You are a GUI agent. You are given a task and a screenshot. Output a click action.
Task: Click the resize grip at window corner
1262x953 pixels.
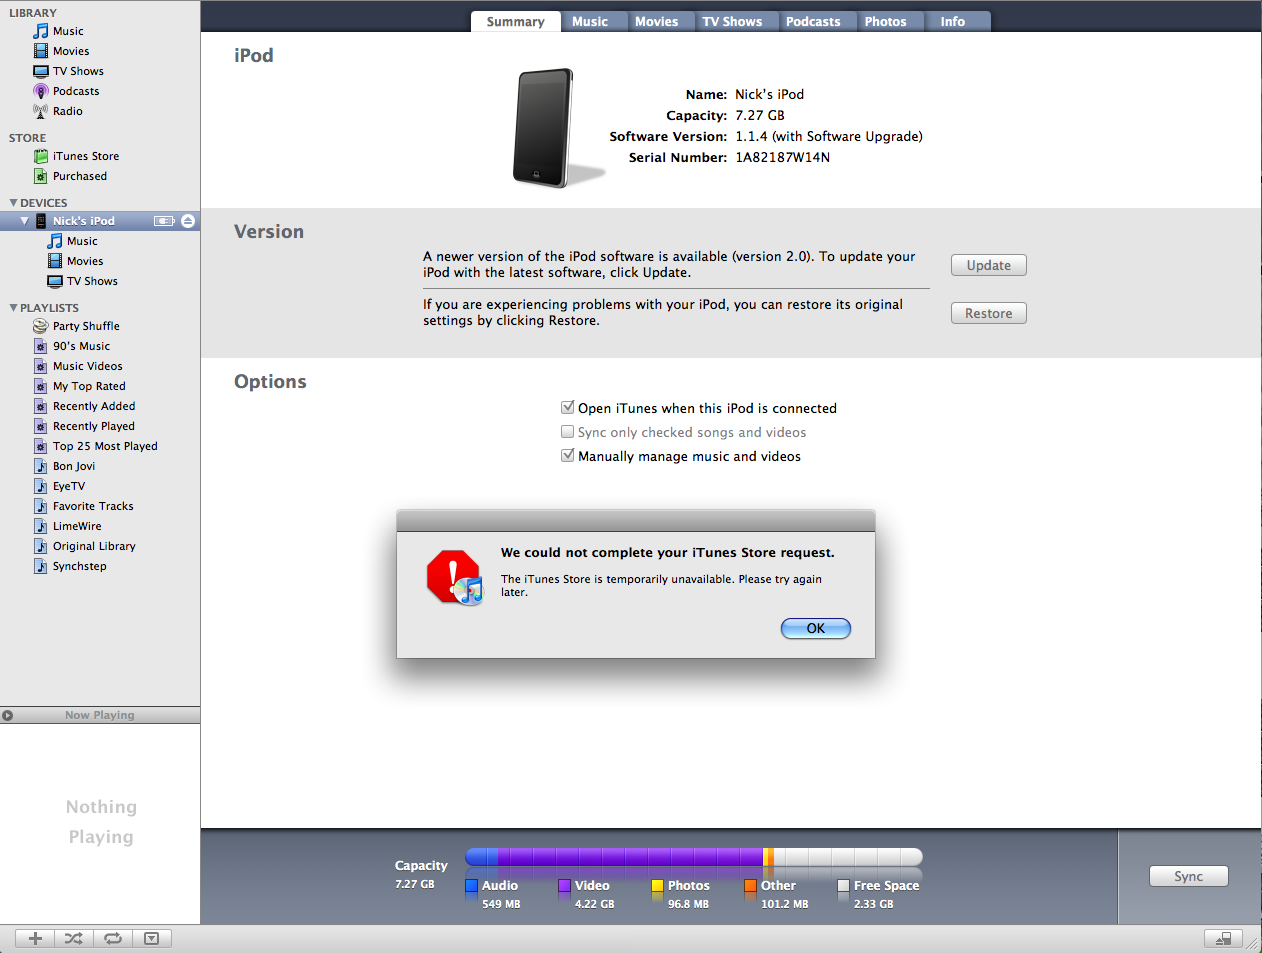(1252, 943)
